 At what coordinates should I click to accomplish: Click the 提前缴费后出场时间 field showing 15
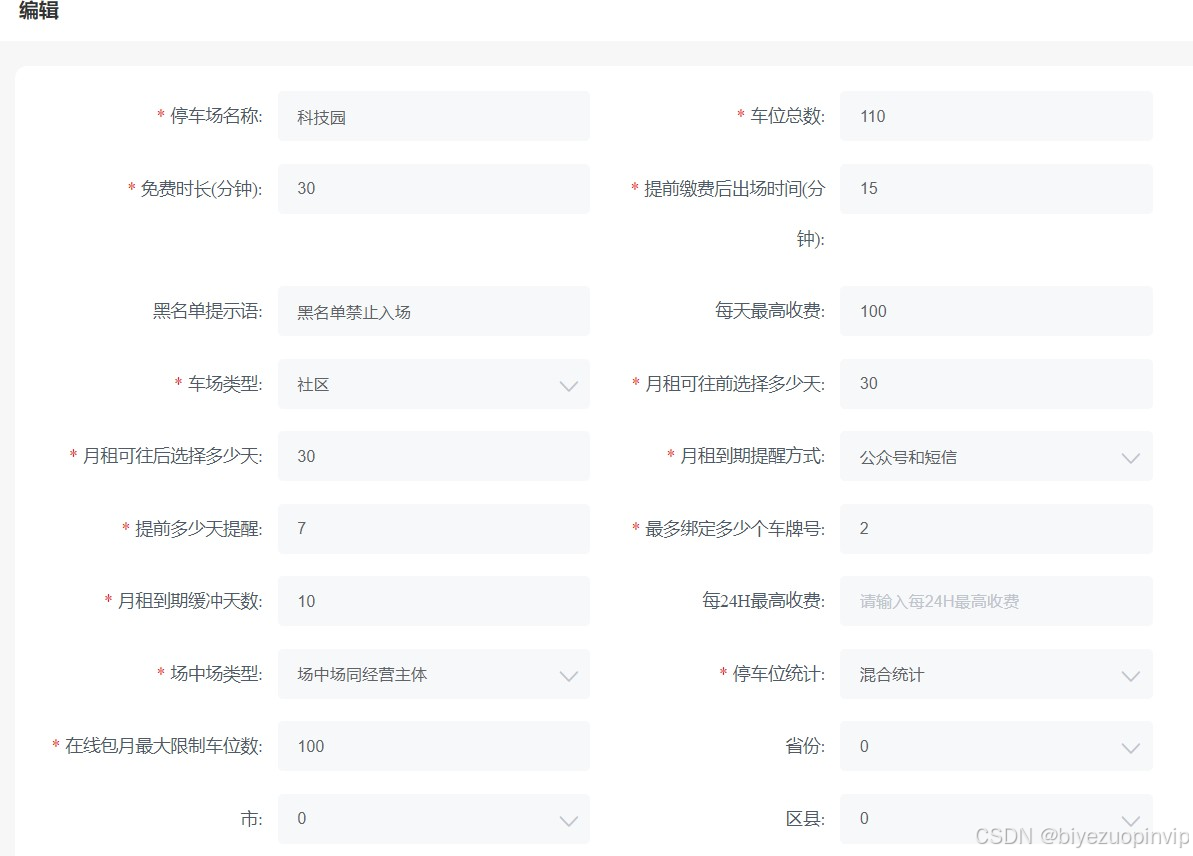pyautogui.click(x=996, y=188)
